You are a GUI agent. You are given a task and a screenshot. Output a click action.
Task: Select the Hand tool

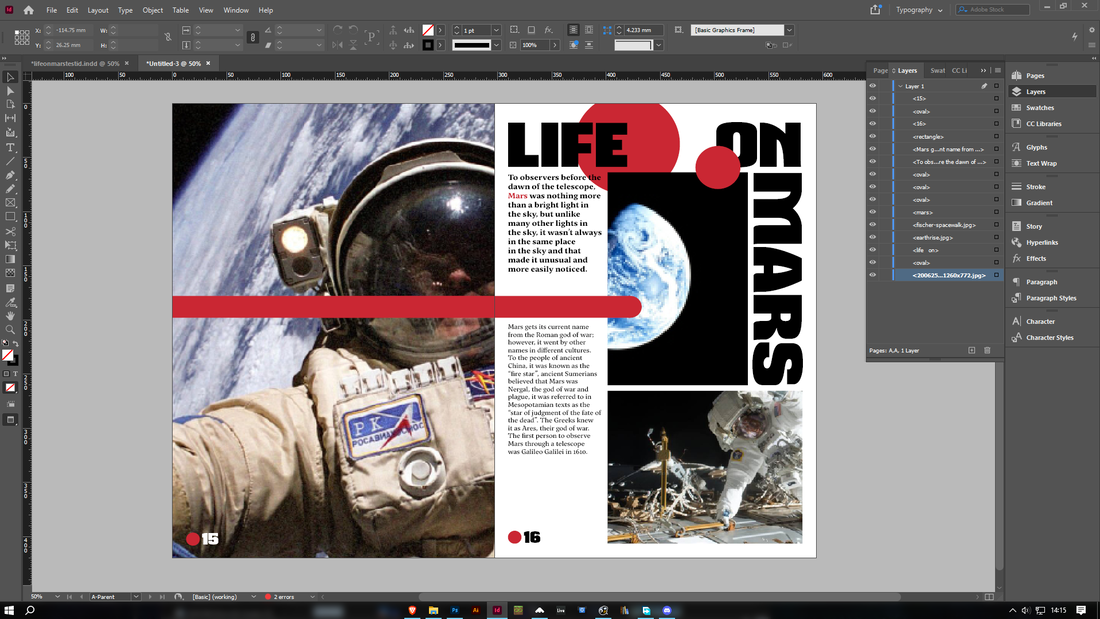11,317
